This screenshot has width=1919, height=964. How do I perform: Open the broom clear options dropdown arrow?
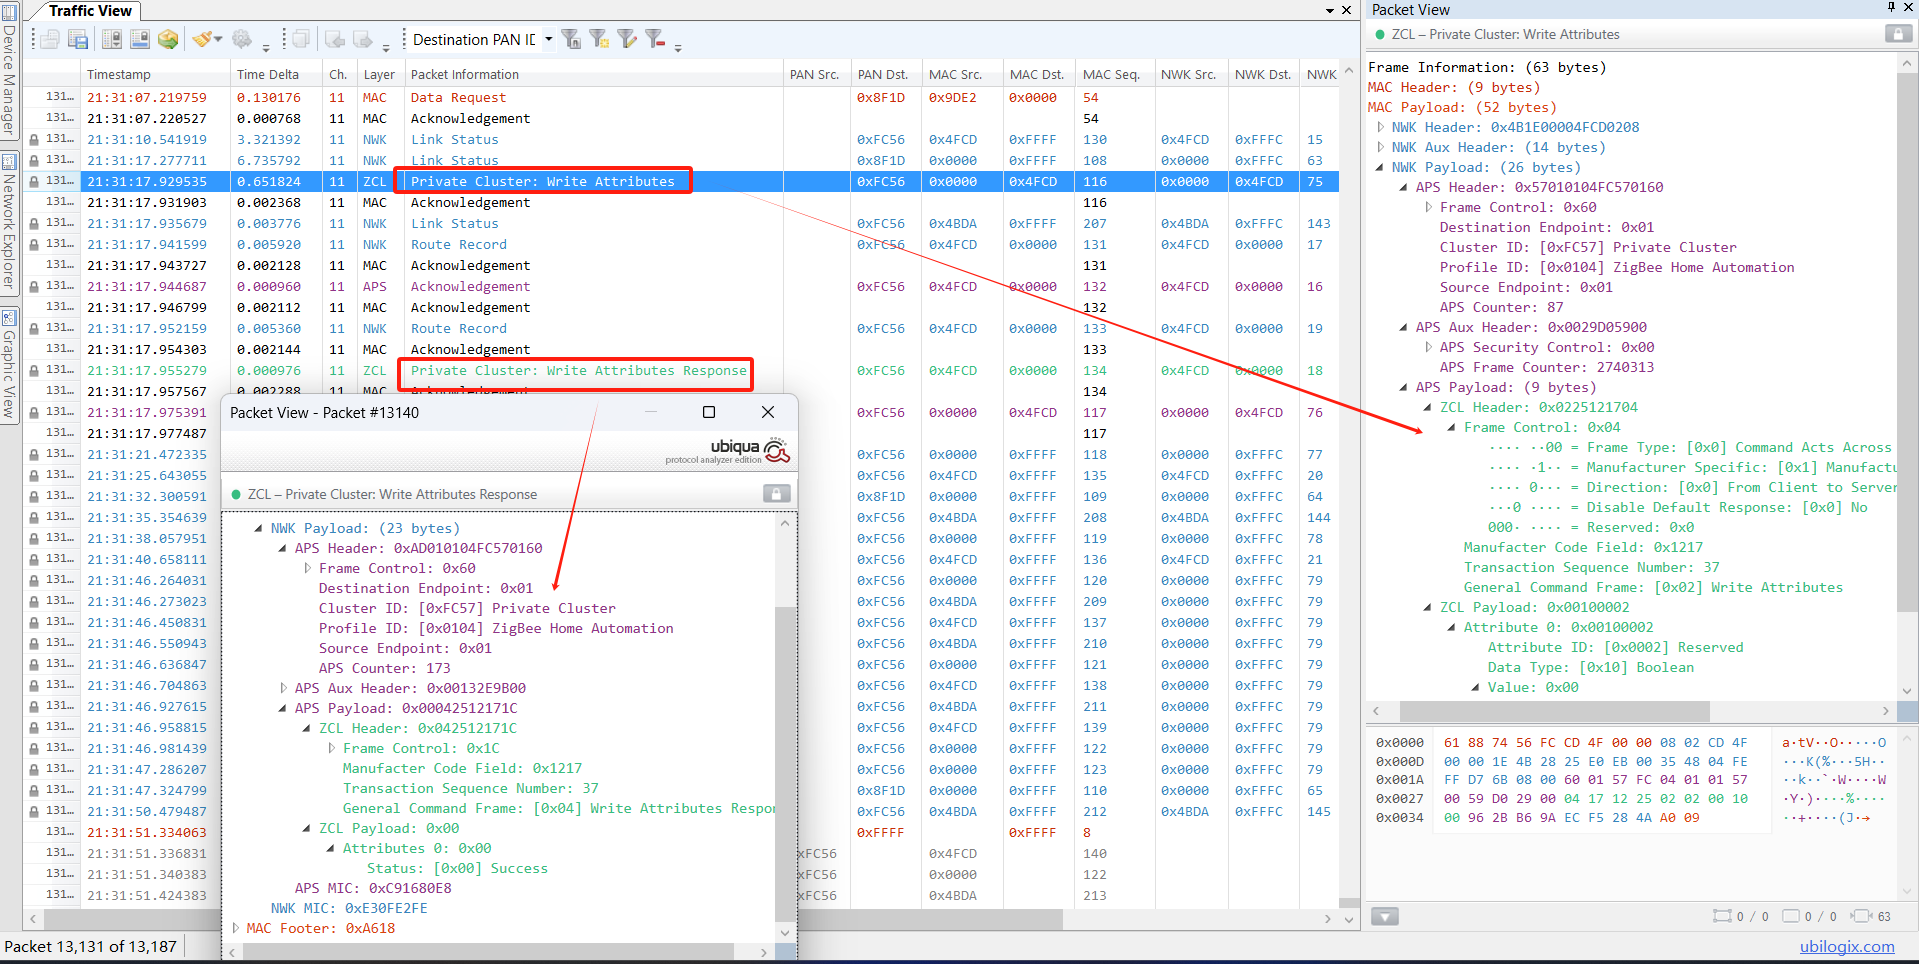(x=218, y=39)
